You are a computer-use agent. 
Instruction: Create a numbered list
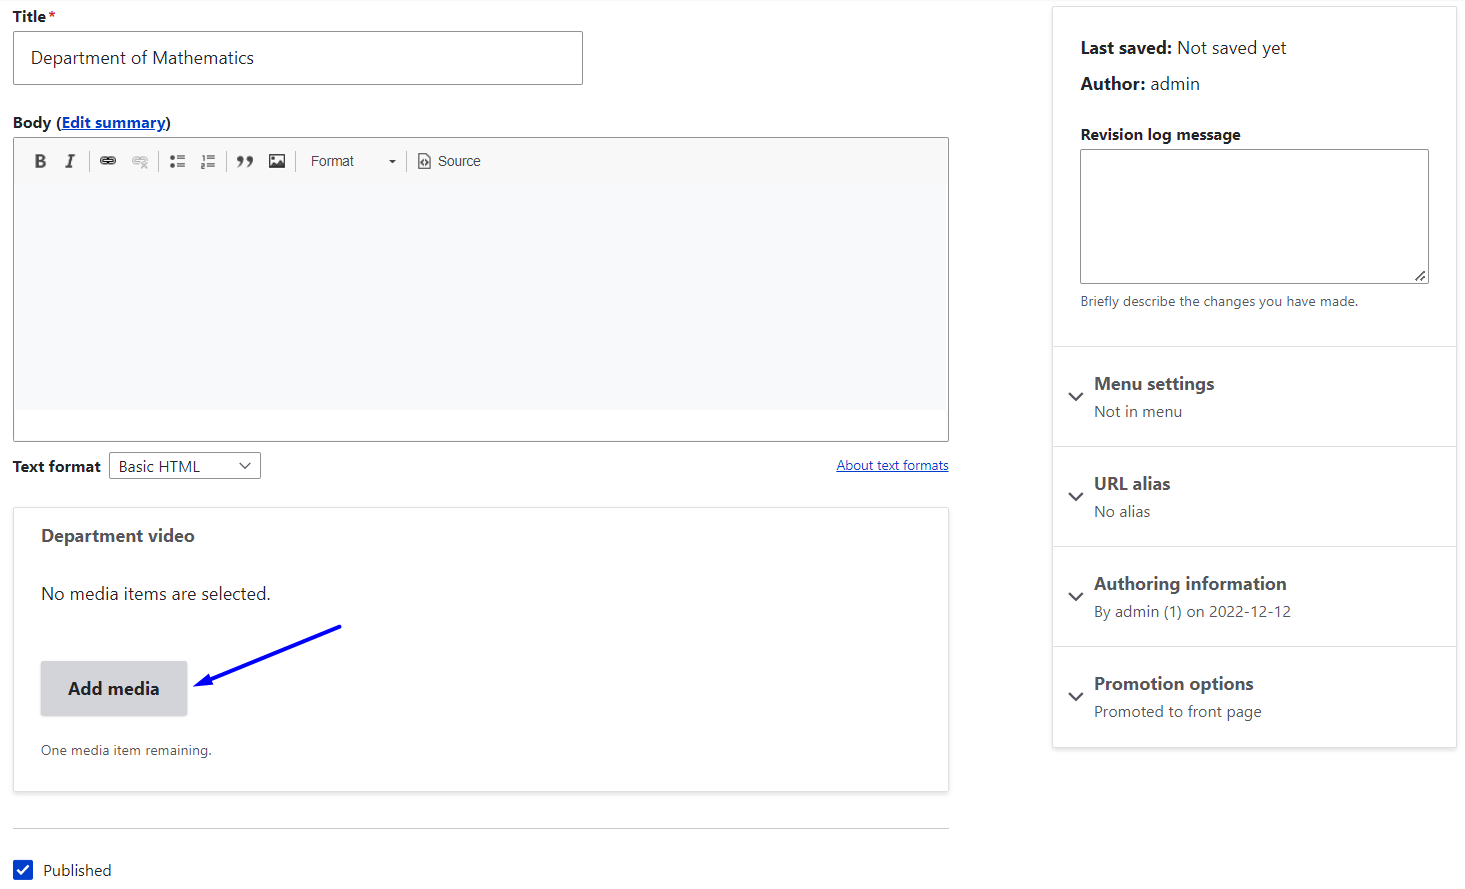tap(208, 161)
